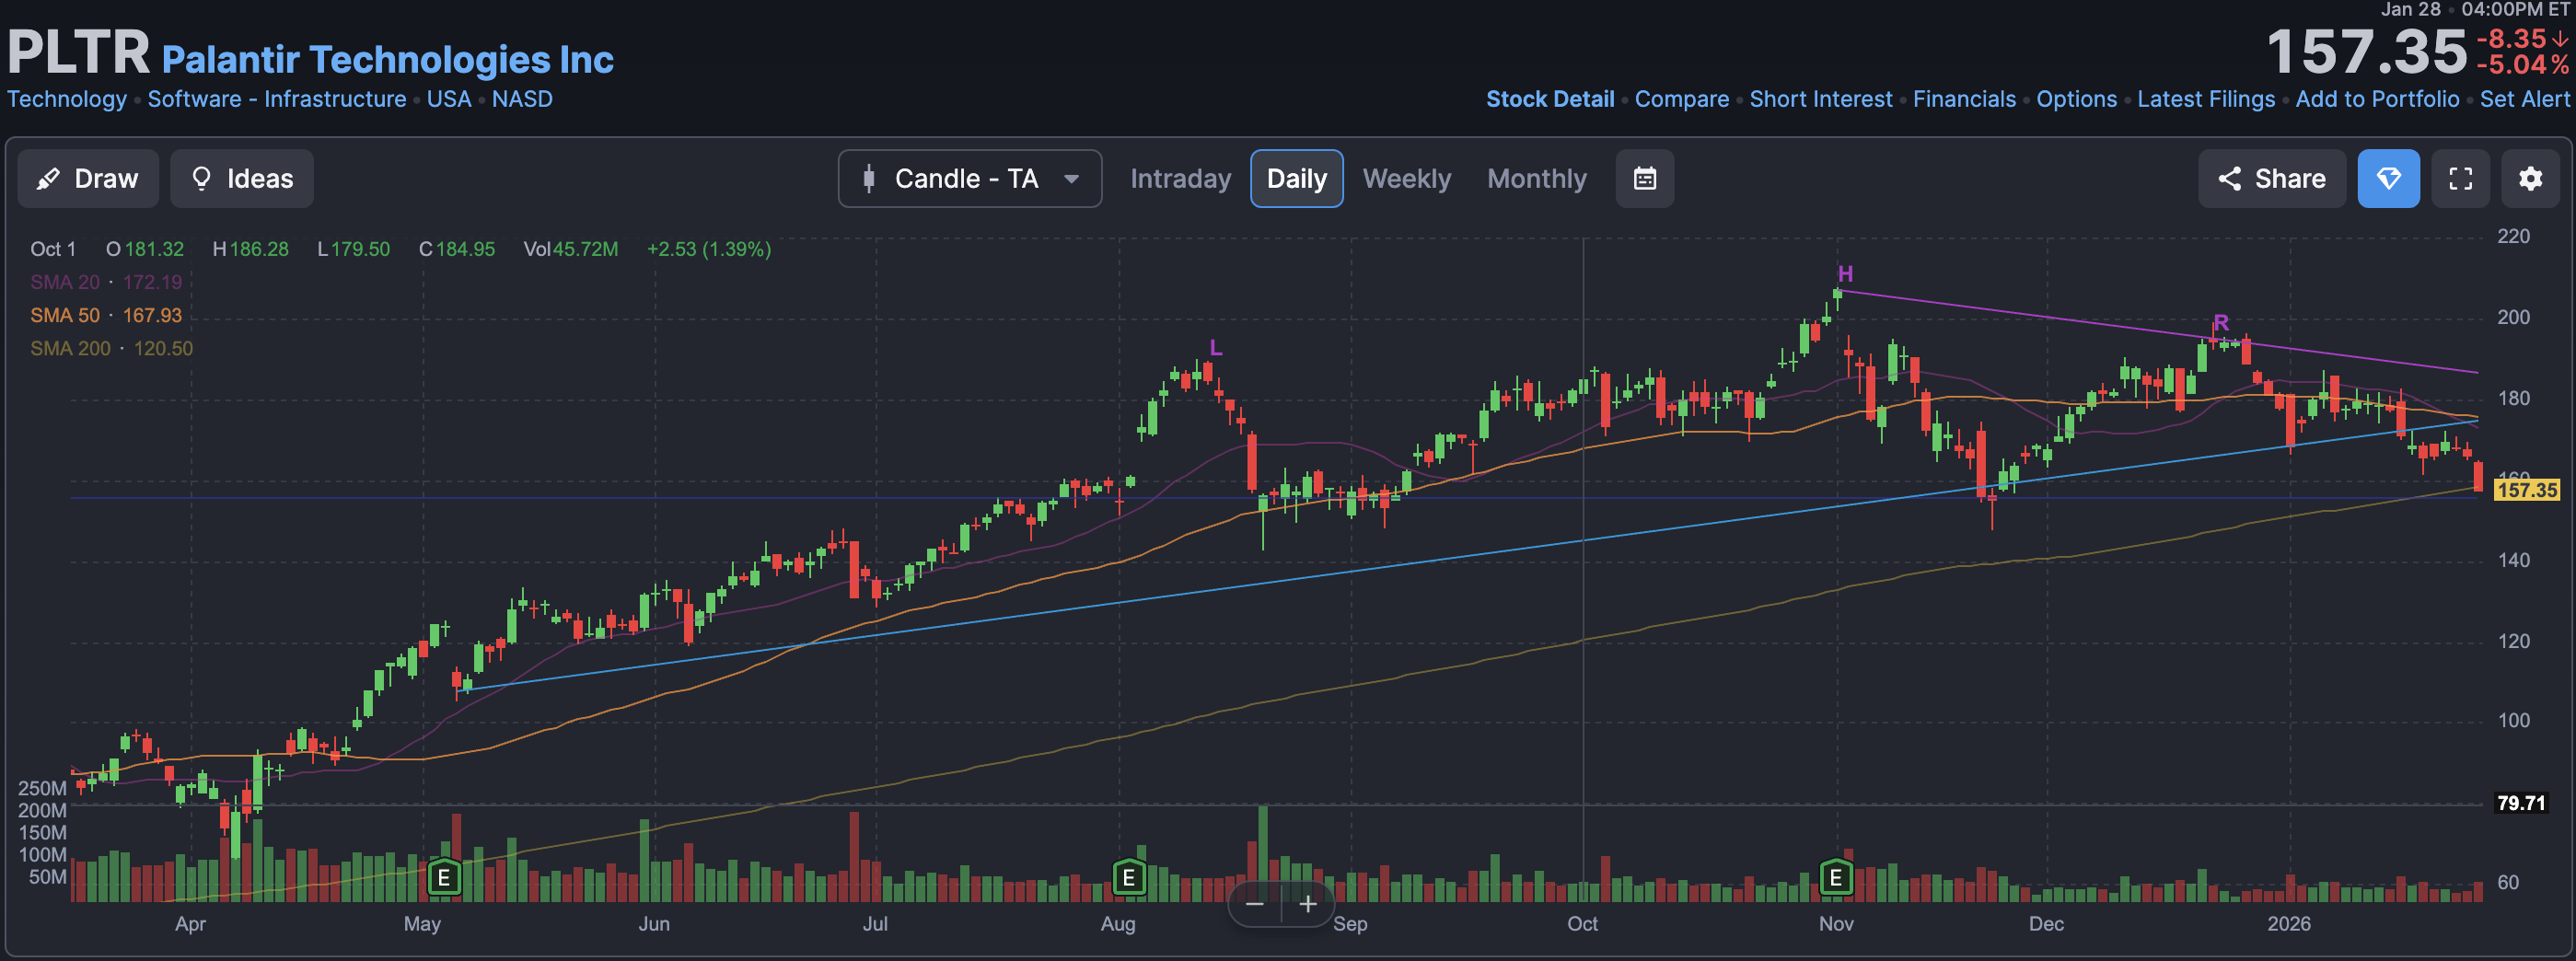Open the Options link
Image resolution: width=2576 pixels, height=961 pixels.
[x=2076, y=99]
